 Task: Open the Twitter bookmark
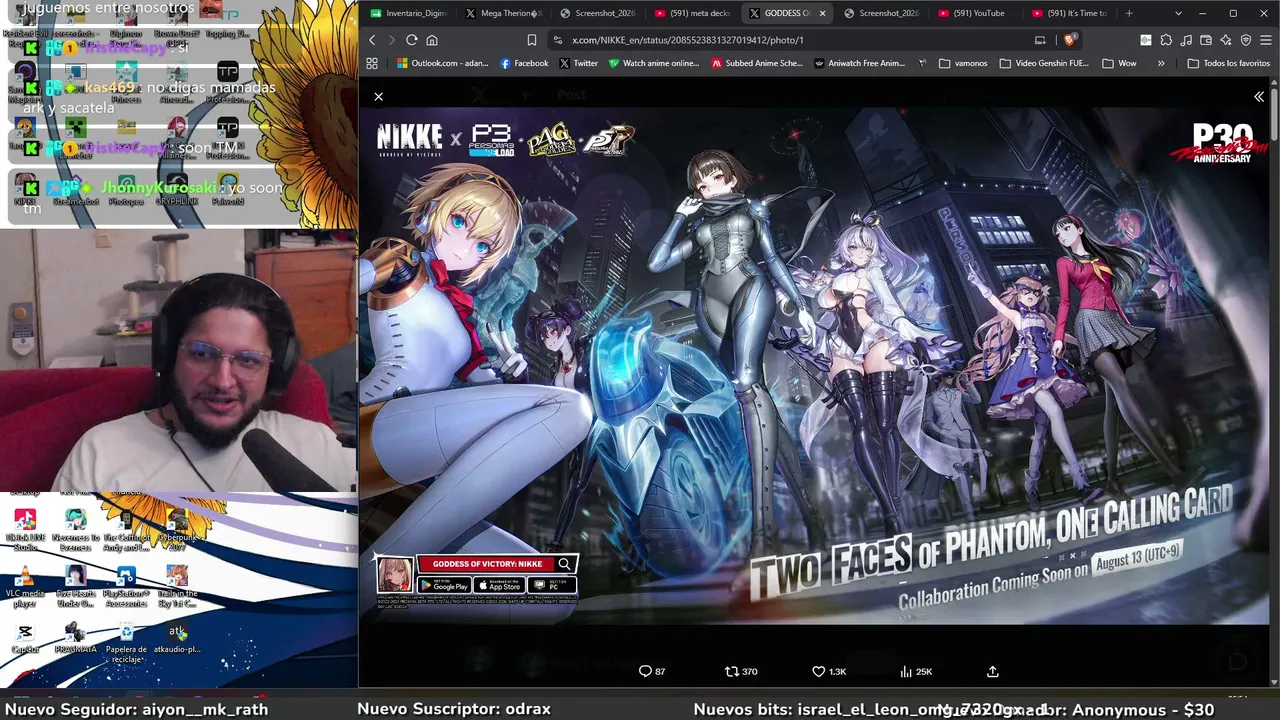pos(578,63)
